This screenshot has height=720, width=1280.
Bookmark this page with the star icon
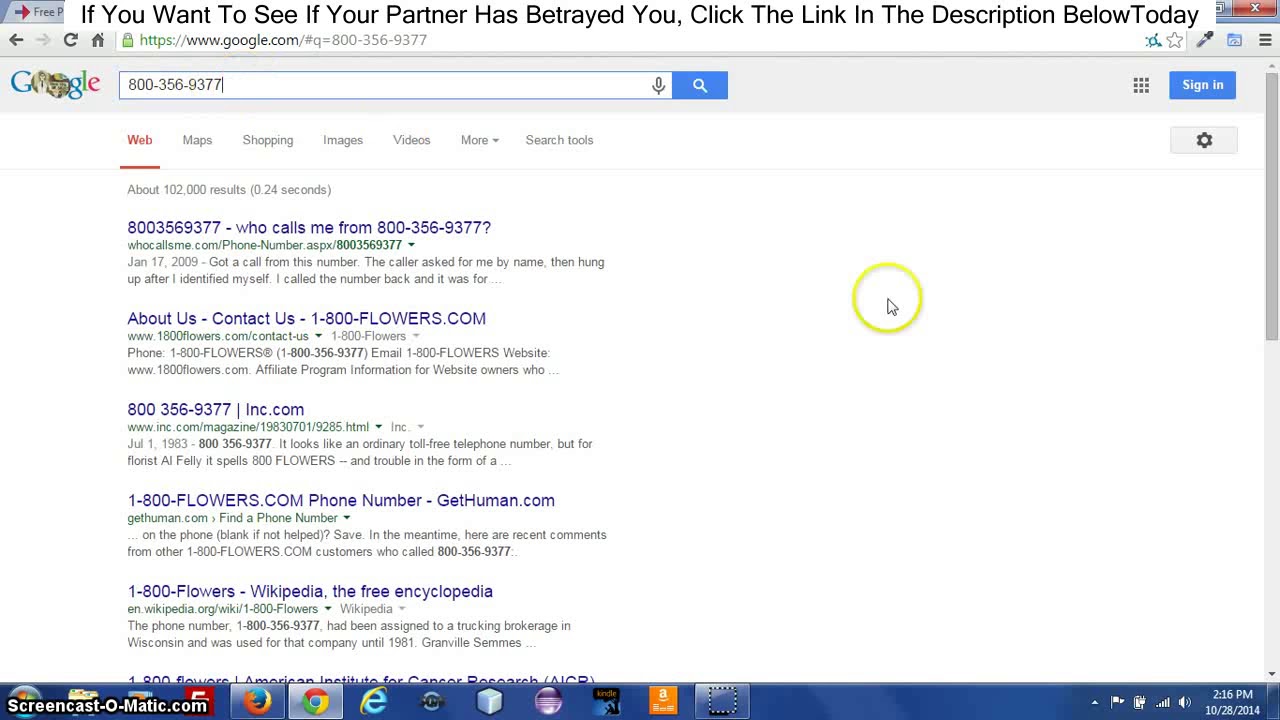(x=1175, y=40)
